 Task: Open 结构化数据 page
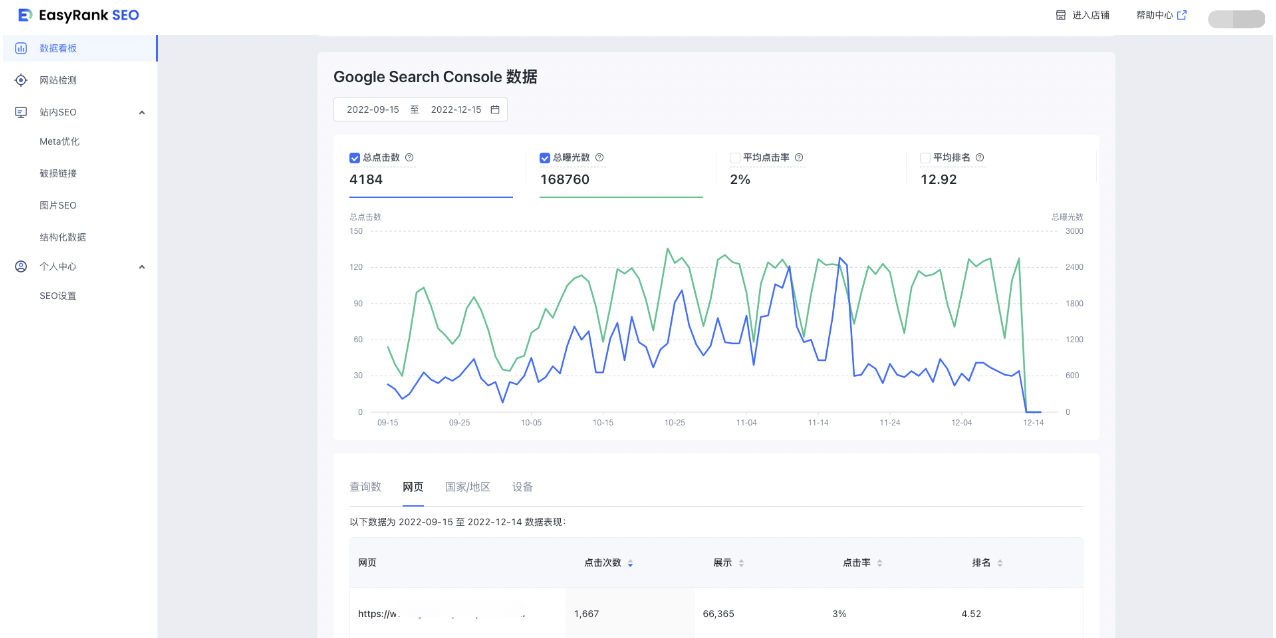[63, 237]
